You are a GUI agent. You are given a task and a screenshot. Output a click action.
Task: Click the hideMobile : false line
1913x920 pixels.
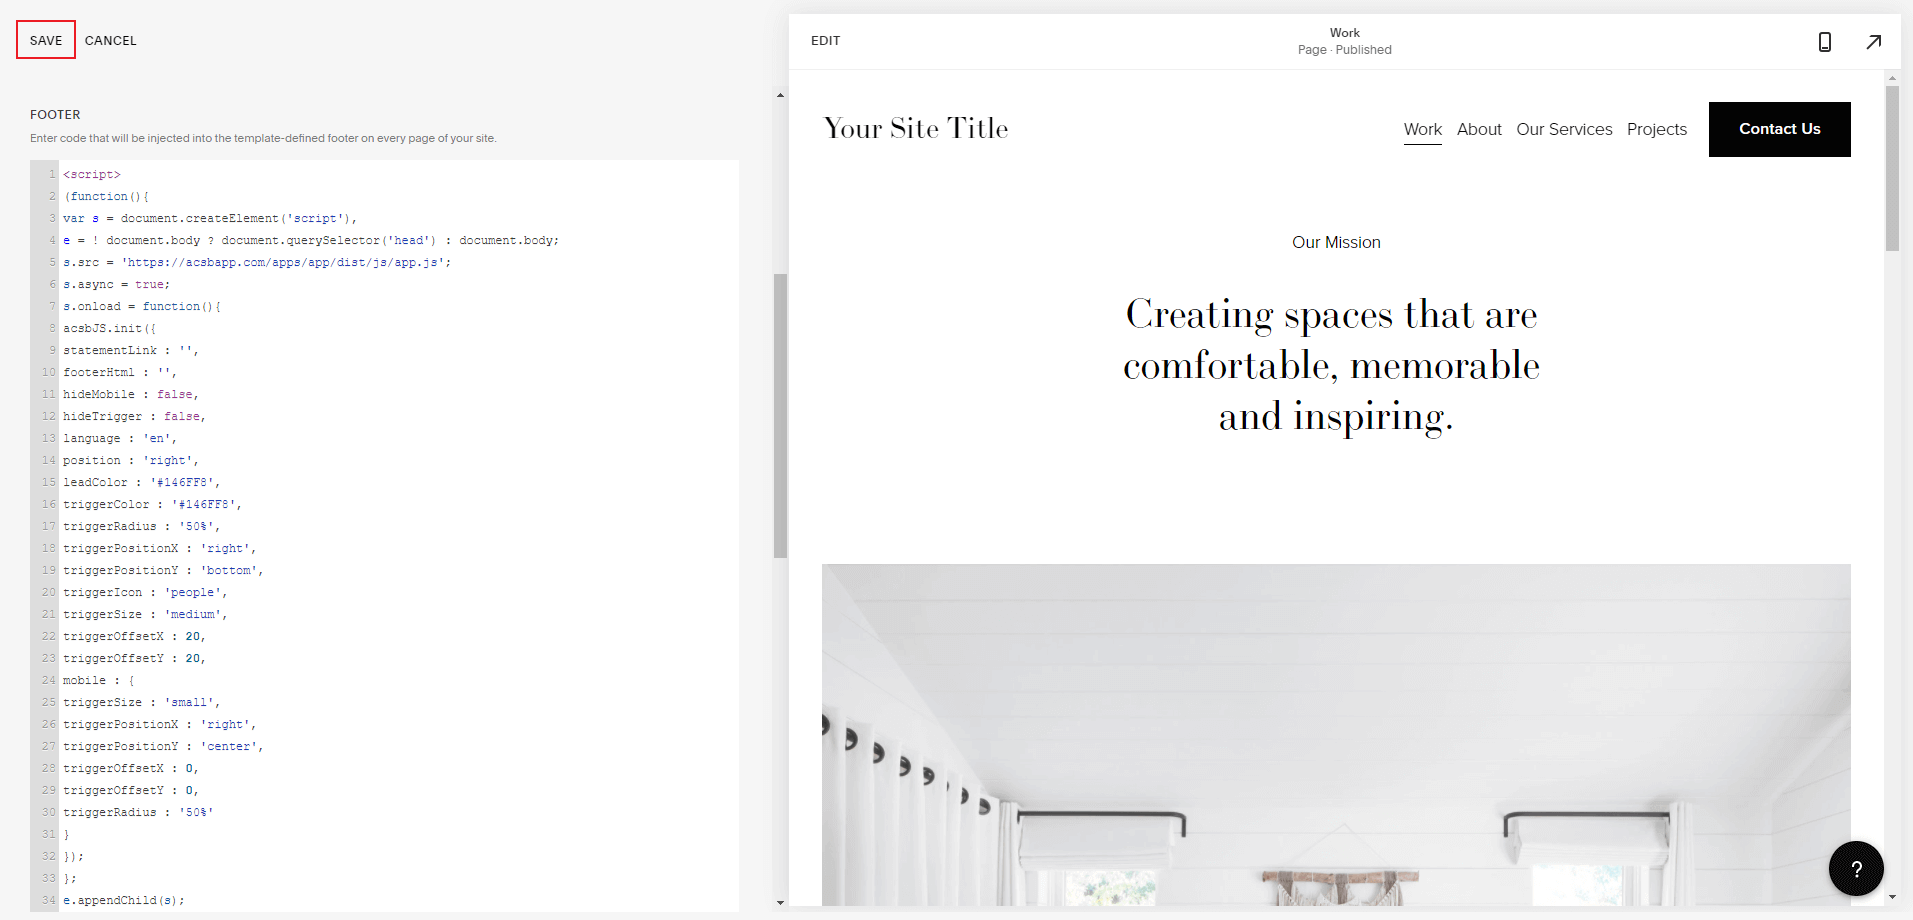click(131, 394)
